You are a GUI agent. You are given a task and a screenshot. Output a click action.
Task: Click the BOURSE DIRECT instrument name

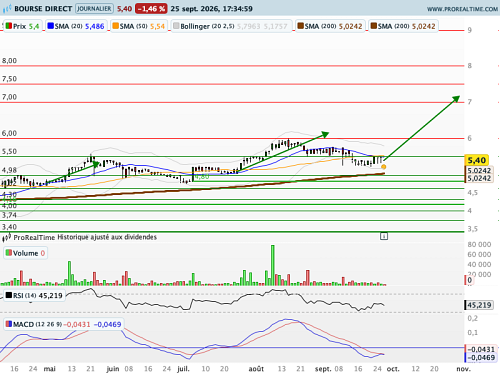(x=43, y=9)
